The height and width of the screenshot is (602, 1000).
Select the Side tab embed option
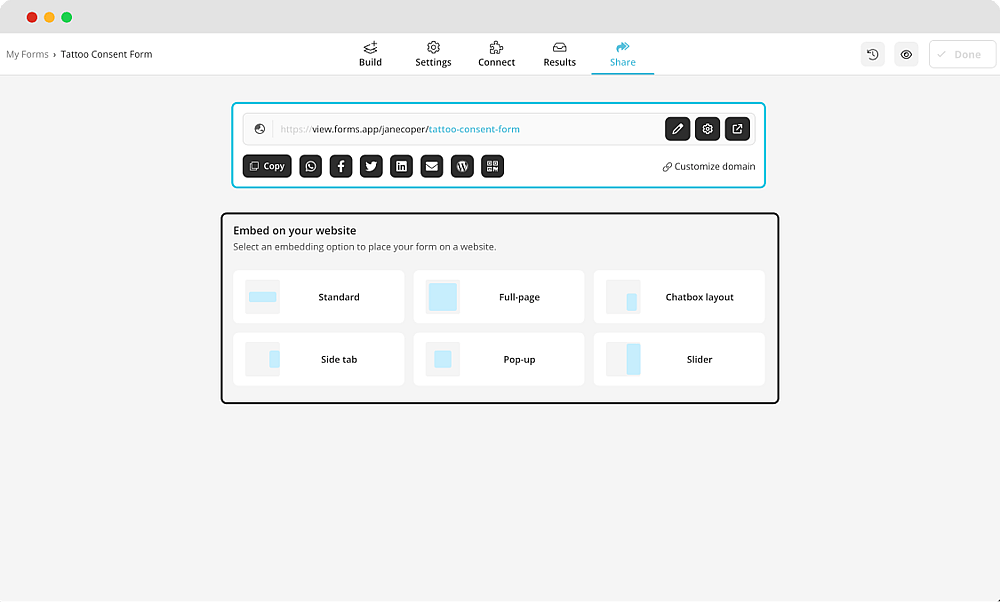318,359
